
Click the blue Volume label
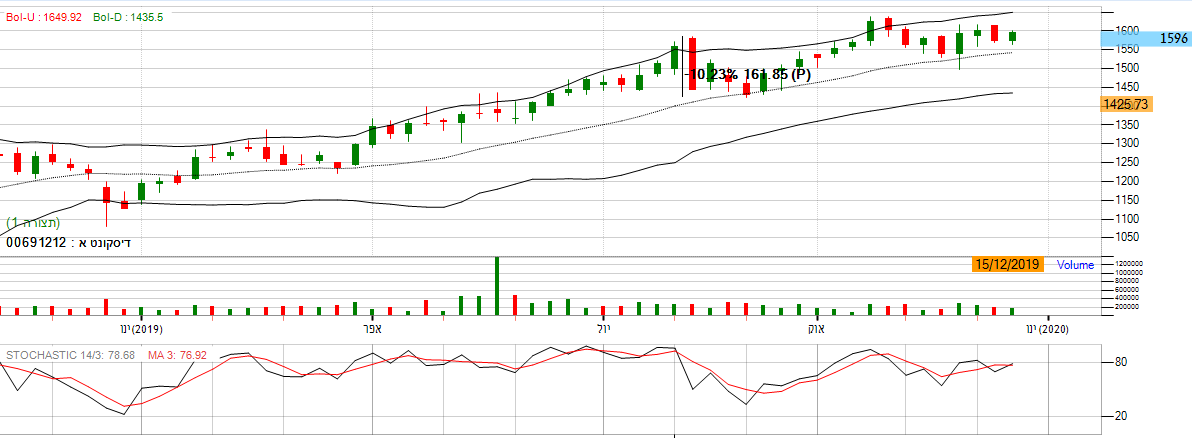[x=1076, y=266]
